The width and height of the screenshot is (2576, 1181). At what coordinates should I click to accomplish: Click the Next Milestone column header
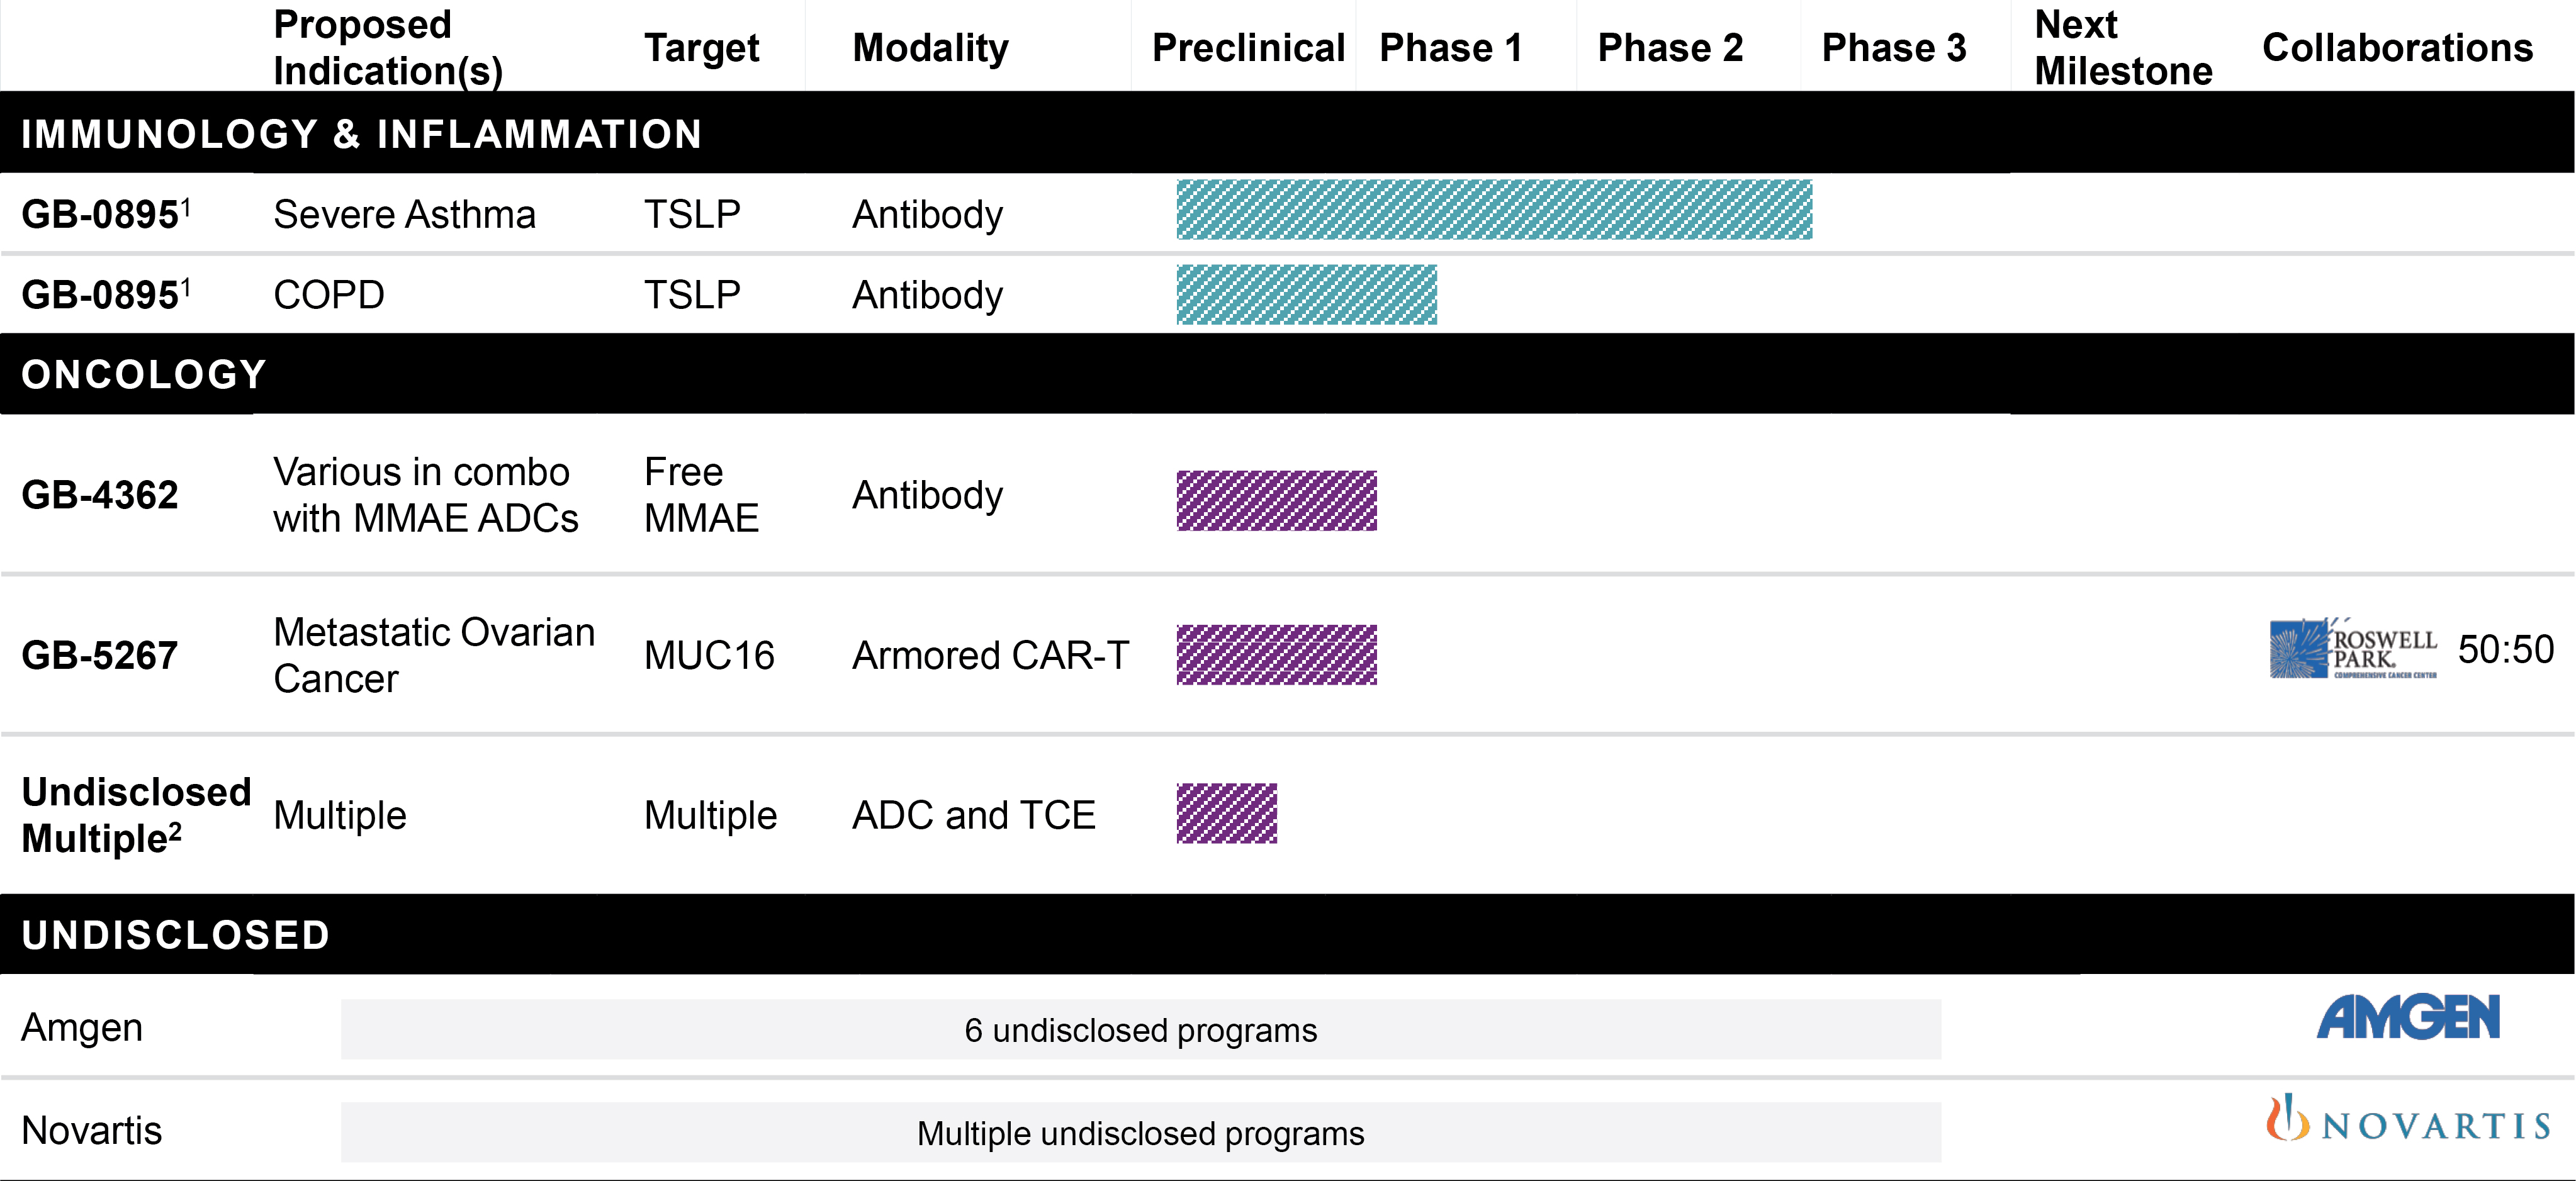[x=2122, y=47]
